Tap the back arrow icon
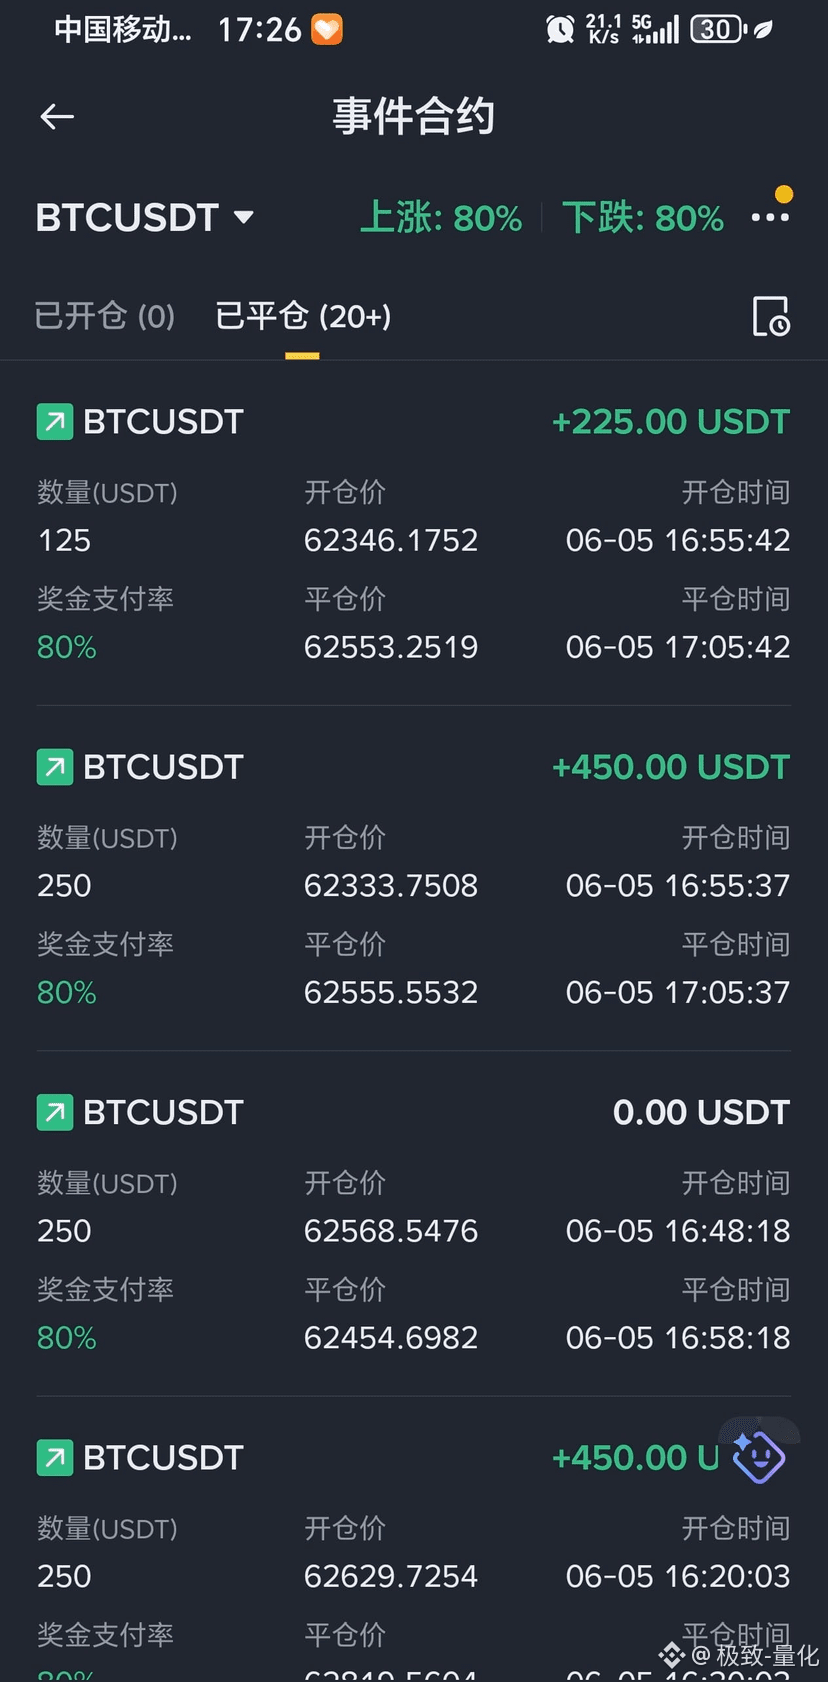The image size is (828, 1682). [57, 117]
